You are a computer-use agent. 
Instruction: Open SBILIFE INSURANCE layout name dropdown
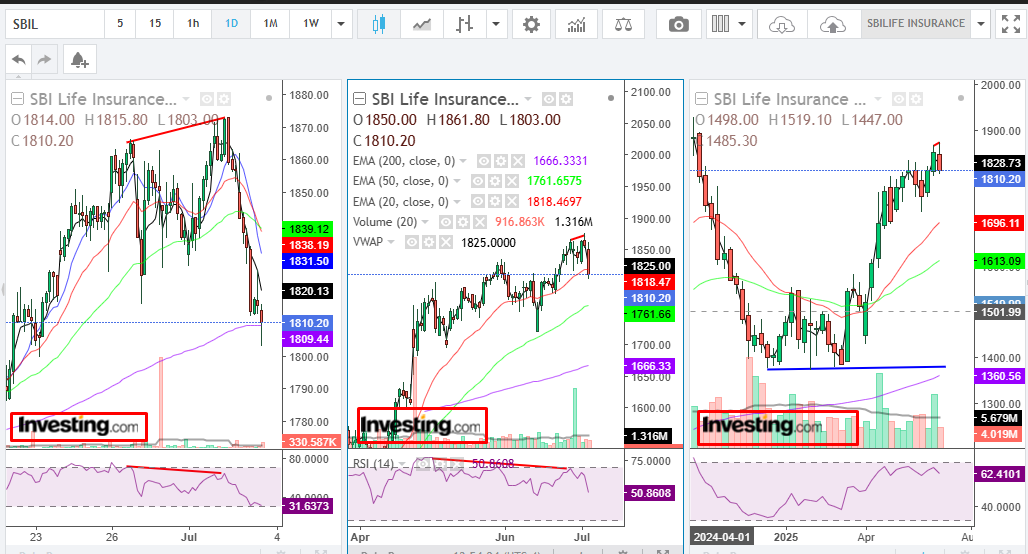click(981, 24)
